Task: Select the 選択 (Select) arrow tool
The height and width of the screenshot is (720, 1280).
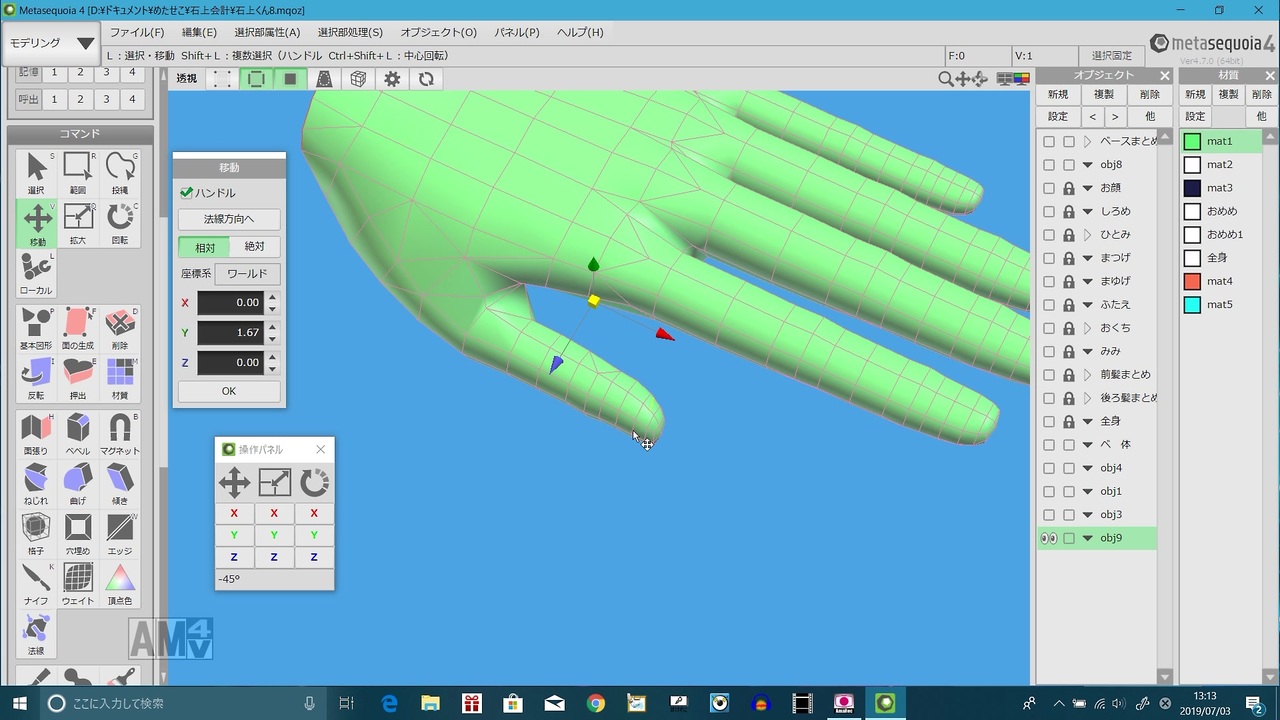Action: (36, 172)
